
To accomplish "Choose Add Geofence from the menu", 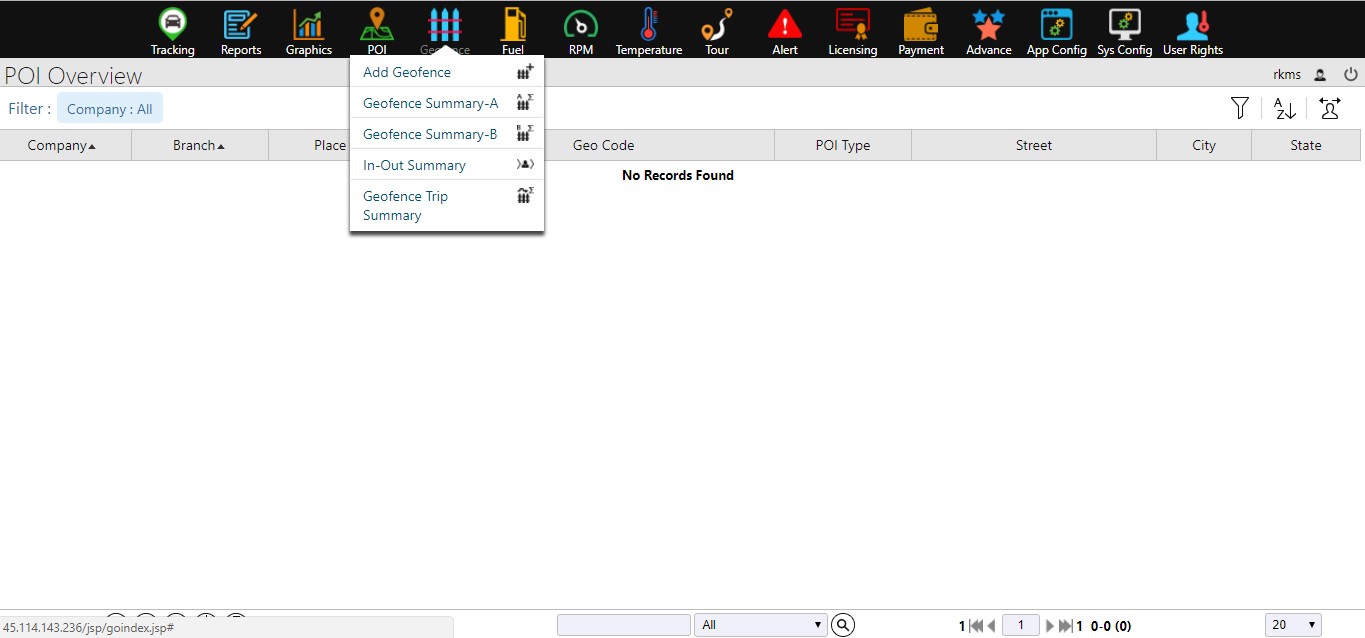I will tap(407, 72).
